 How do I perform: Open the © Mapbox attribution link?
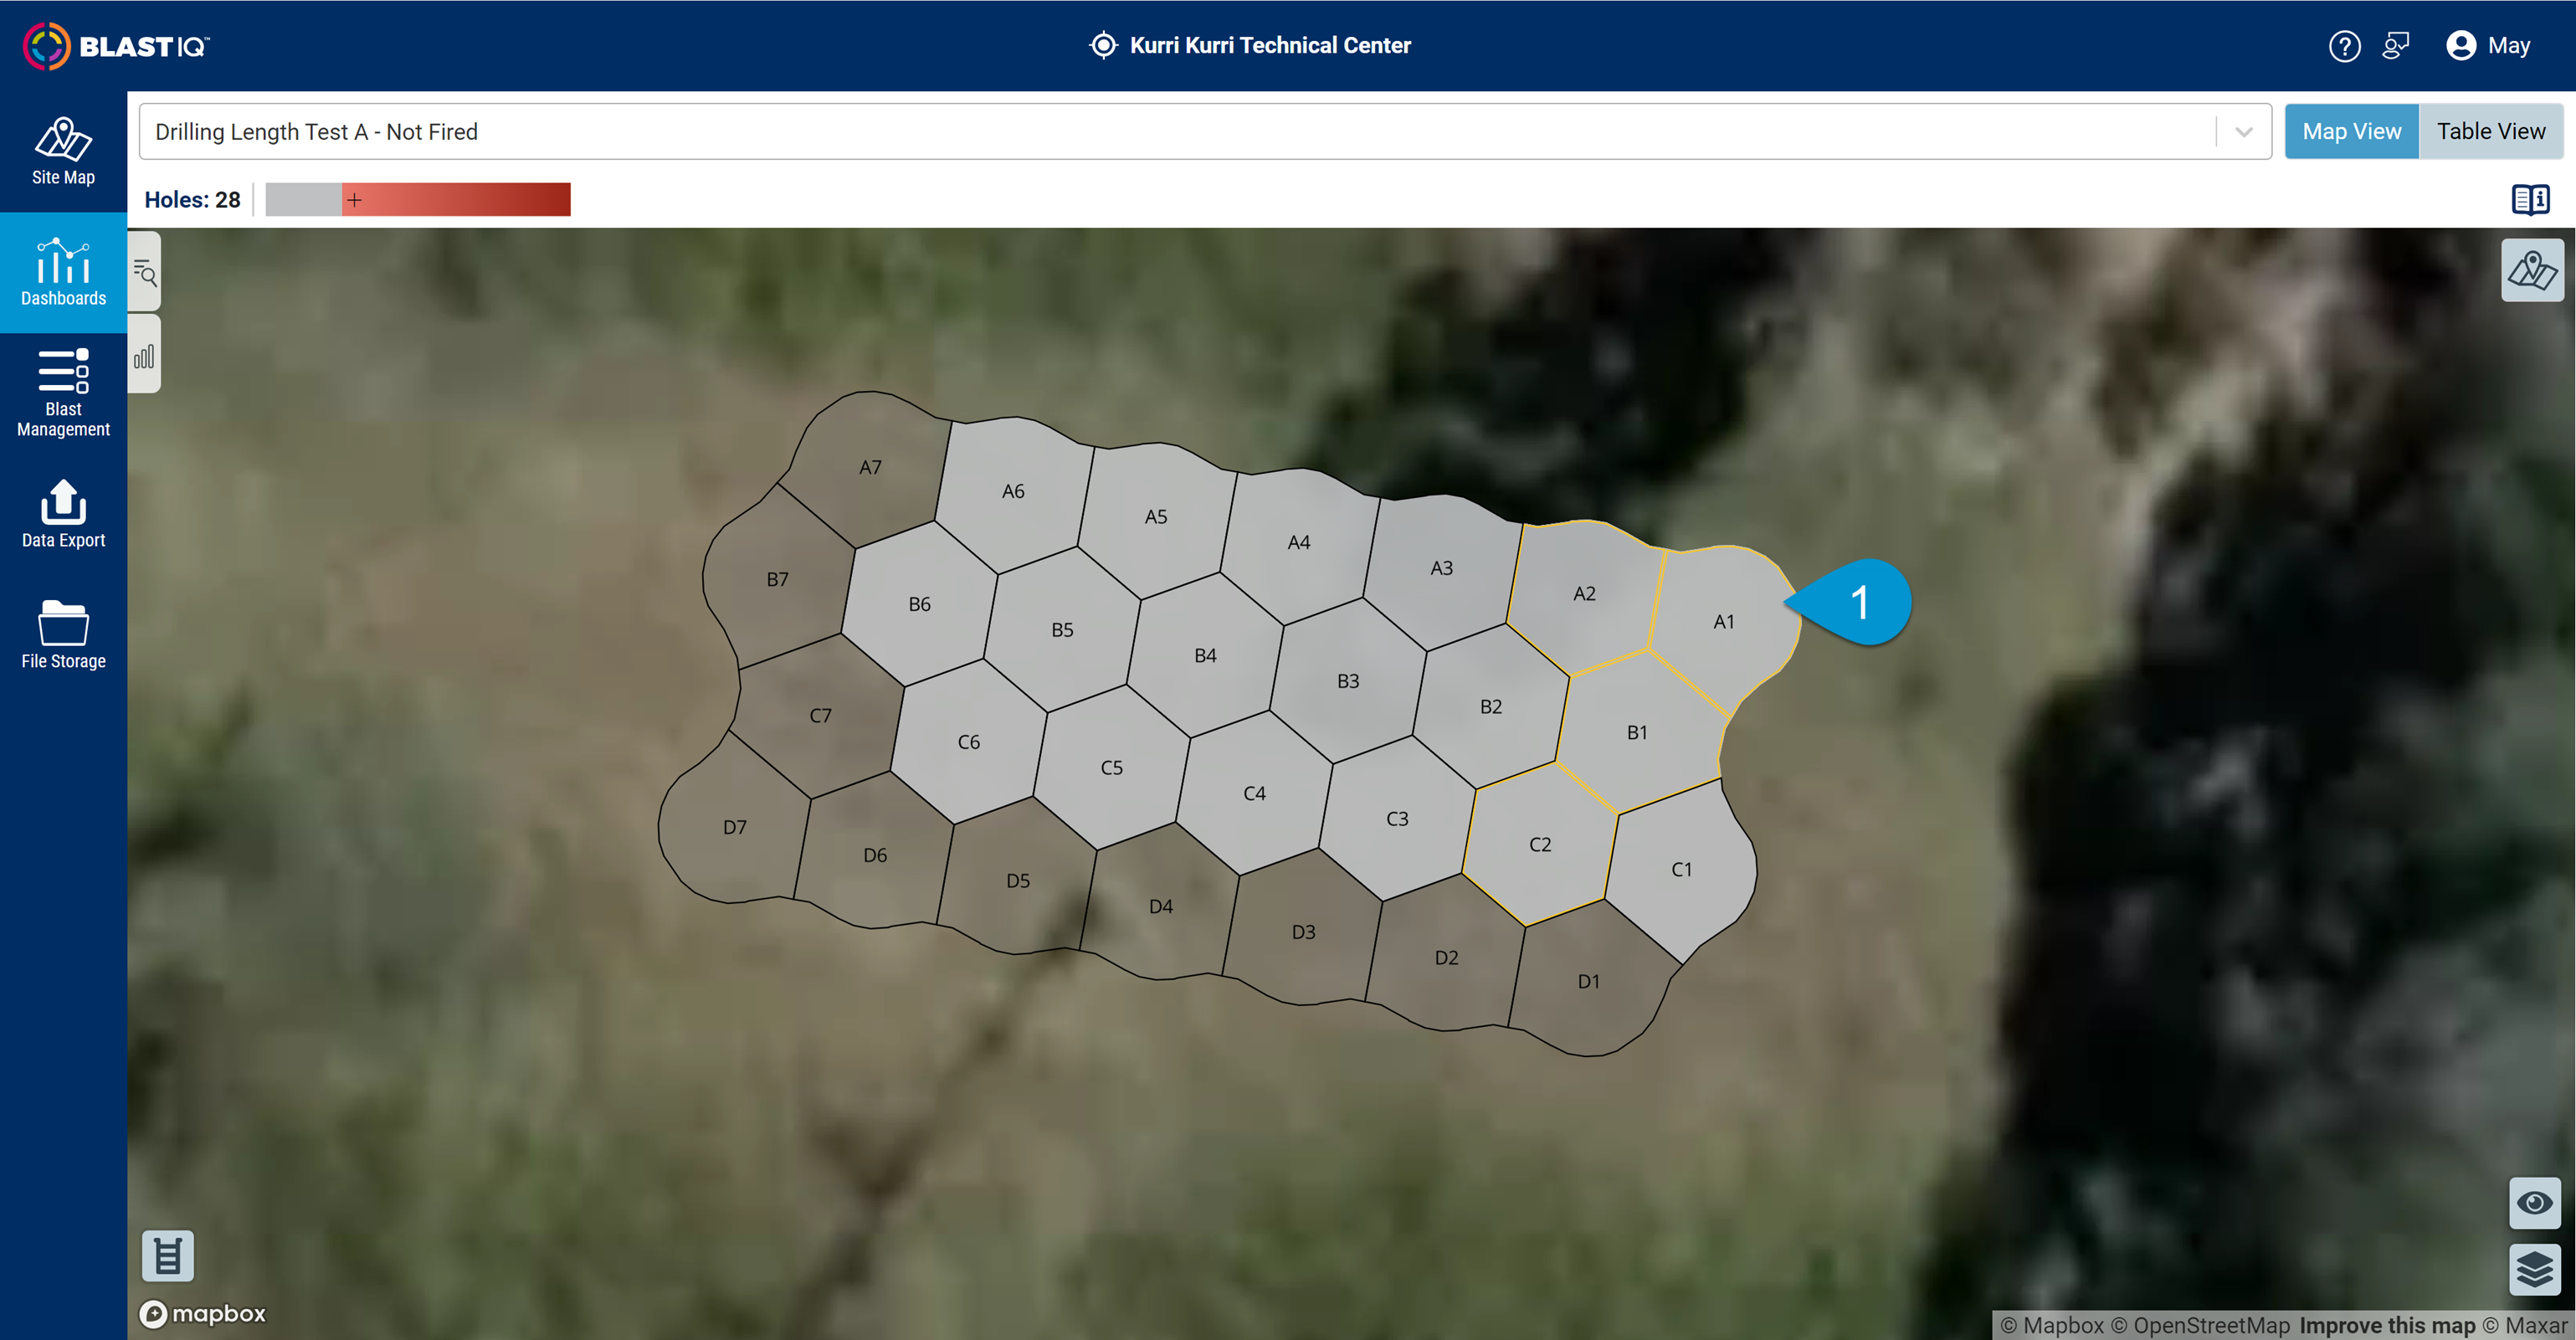click(2052, 1325)
